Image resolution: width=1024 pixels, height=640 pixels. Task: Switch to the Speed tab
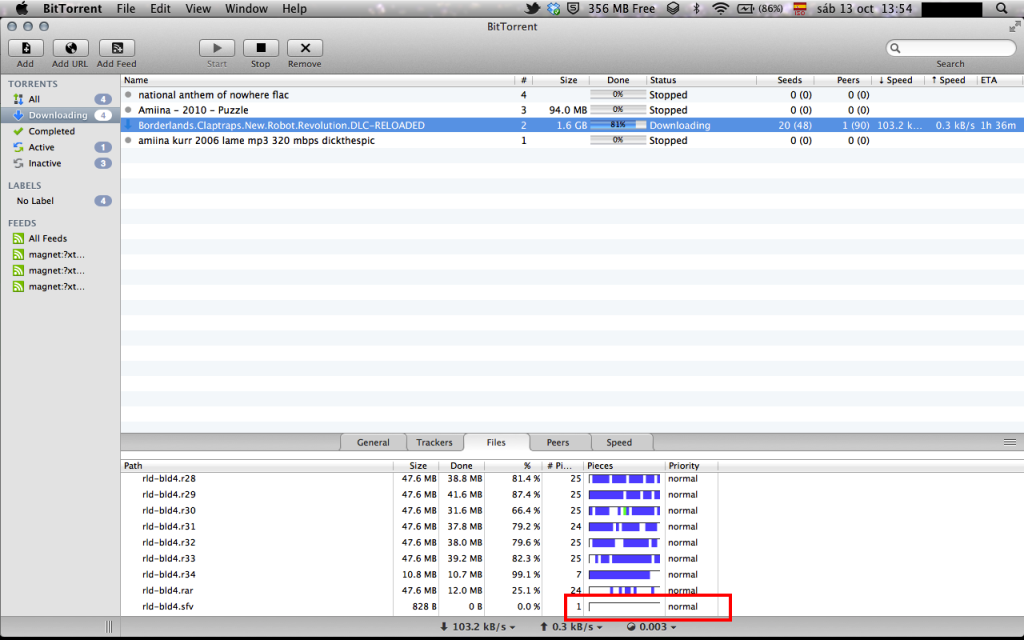point(619,442)
